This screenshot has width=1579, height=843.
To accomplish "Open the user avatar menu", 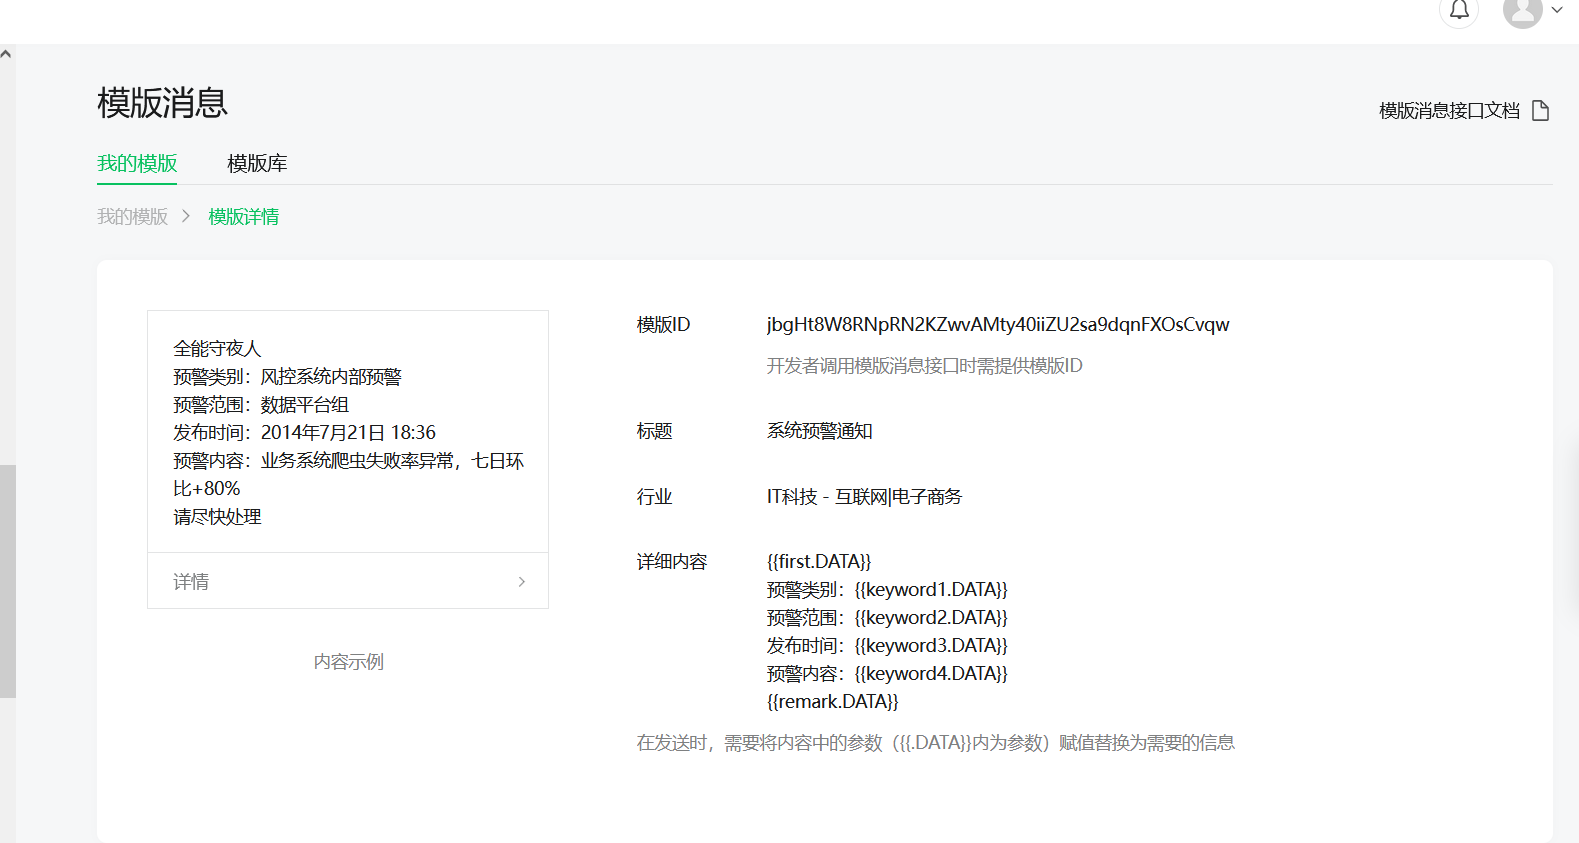I will coord(1522,12).
